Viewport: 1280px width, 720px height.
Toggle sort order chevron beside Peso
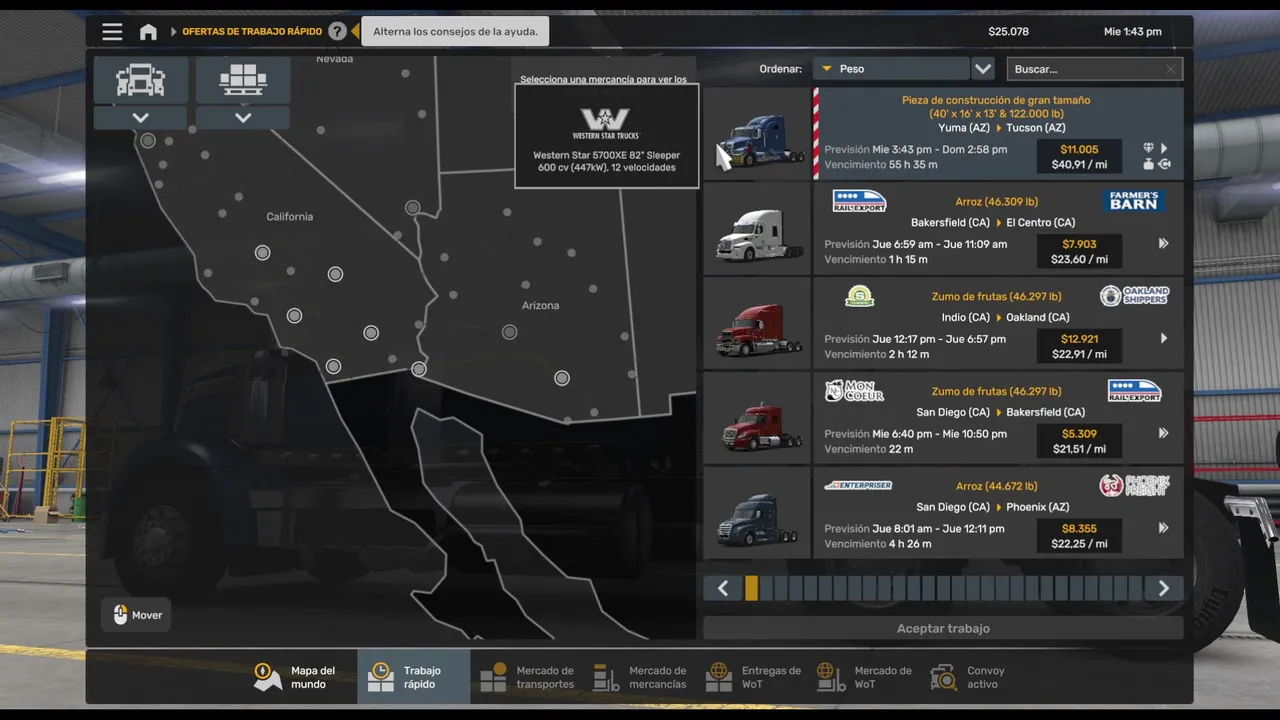pos(983,69)
